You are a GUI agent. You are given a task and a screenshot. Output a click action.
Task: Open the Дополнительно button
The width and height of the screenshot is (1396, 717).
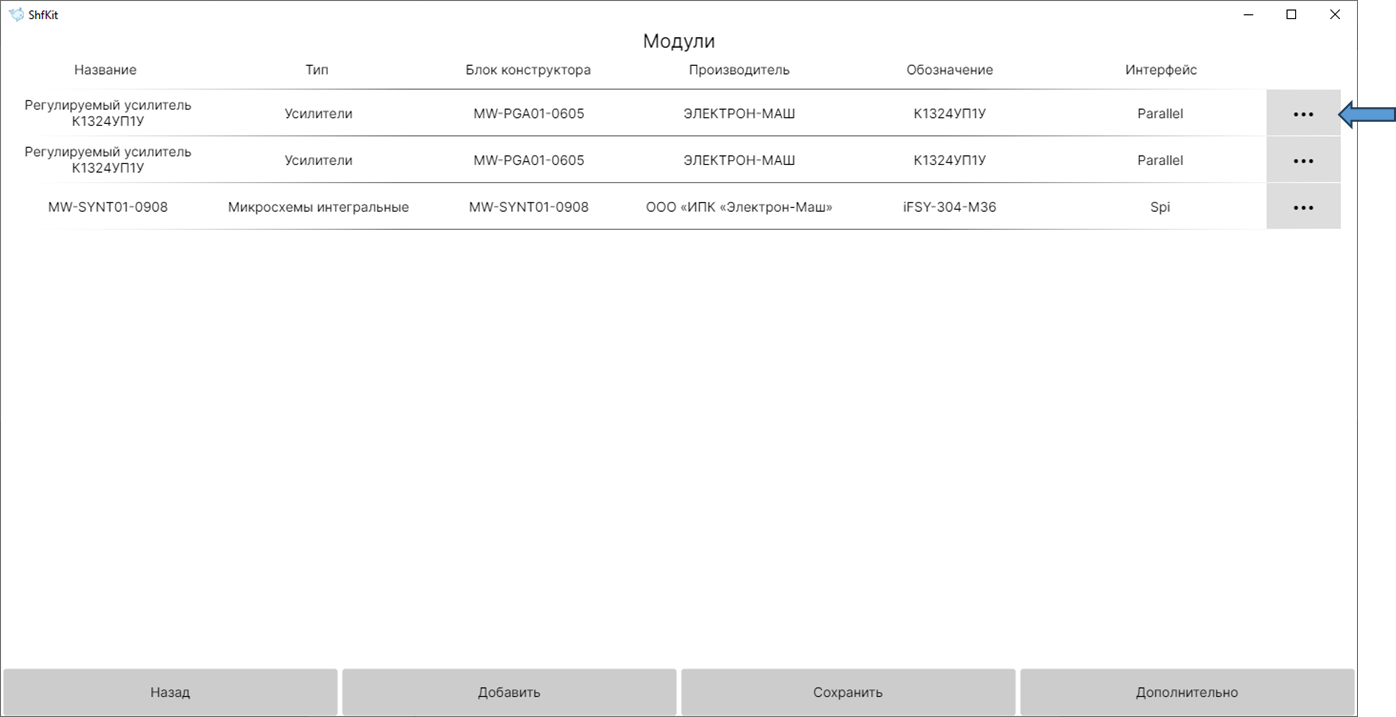pyautogui.click(x=1187, y=692)
